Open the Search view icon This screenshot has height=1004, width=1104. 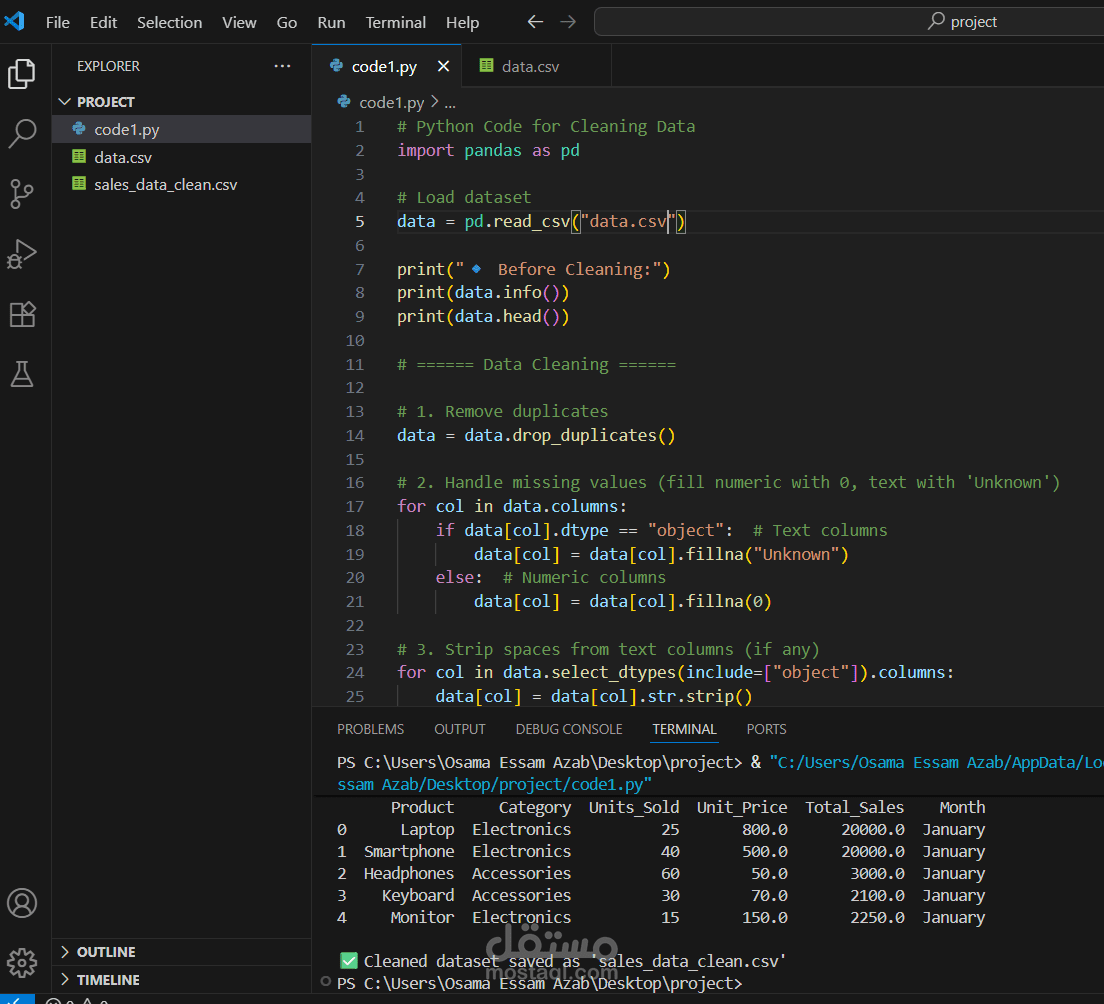pyautogui.click(x=22, y=134)
